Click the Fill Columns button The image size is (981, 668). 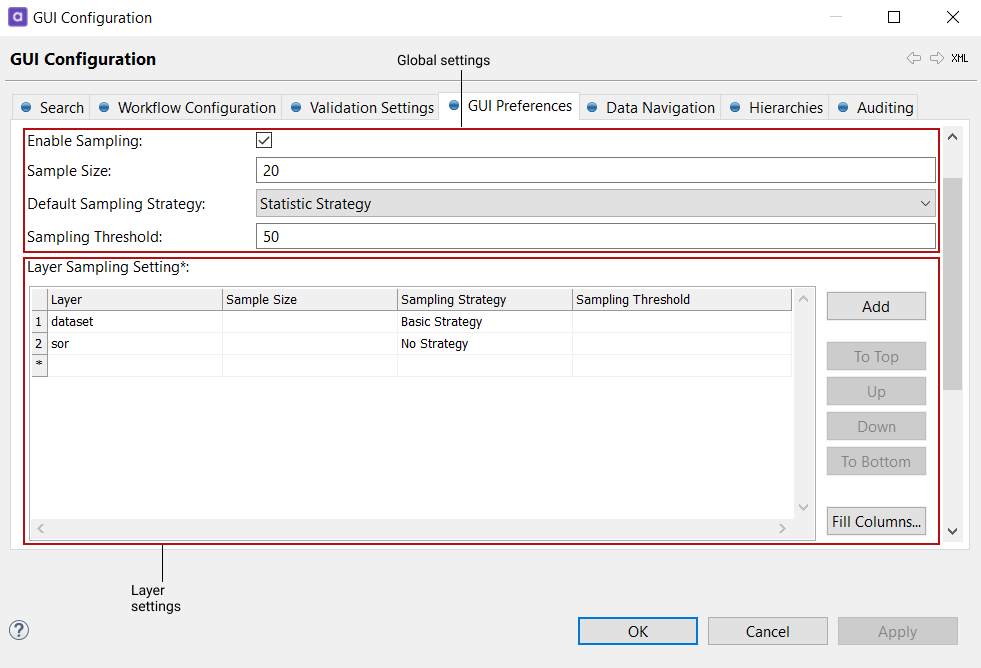tap(875, 521)
